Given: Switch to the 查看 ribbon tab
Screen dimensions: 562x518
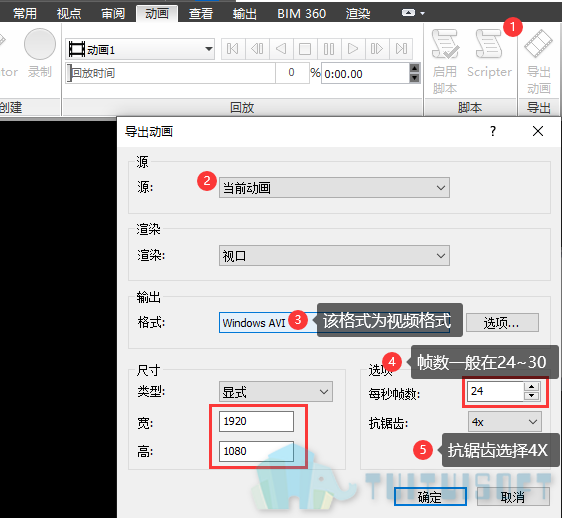Looking at the screenshot, I should [201, 14].
